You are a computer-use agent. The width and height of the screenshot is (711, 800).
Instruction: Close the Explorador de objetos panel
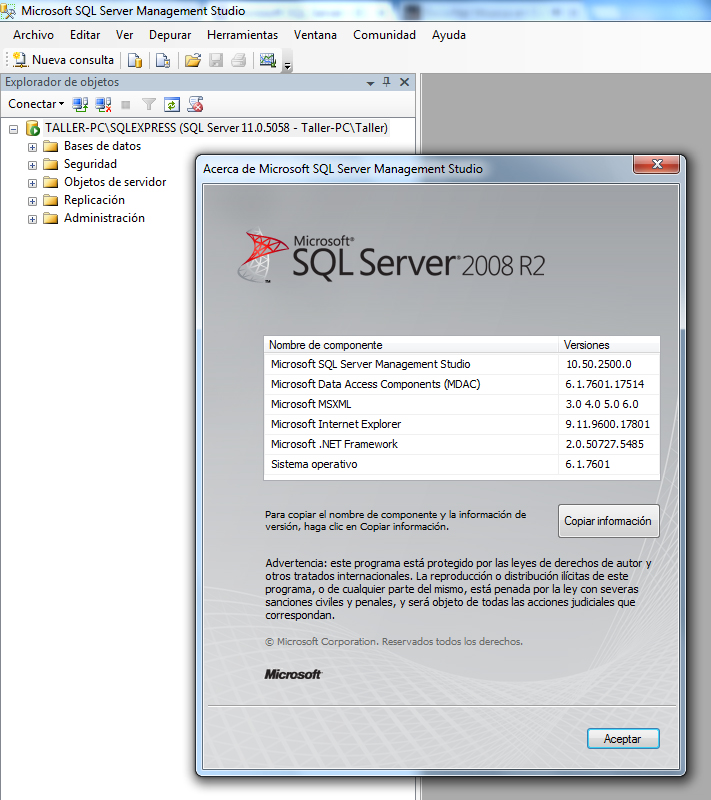point(404,82)
